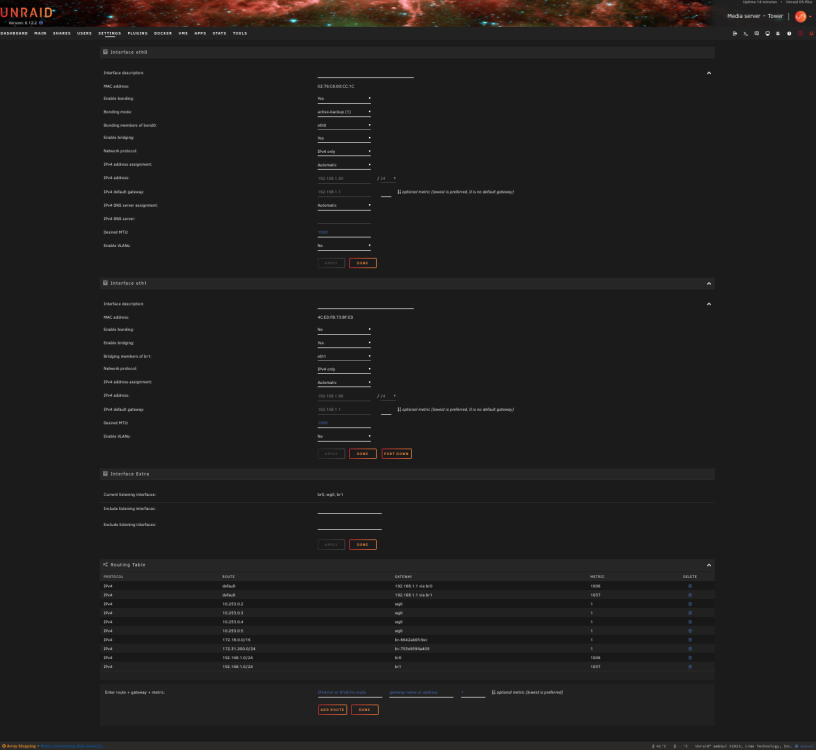Image resolution: width=816 pixels, height=750 pixels.
Task: Click eth0 Interface description field
Action: [x=365, y=73]
